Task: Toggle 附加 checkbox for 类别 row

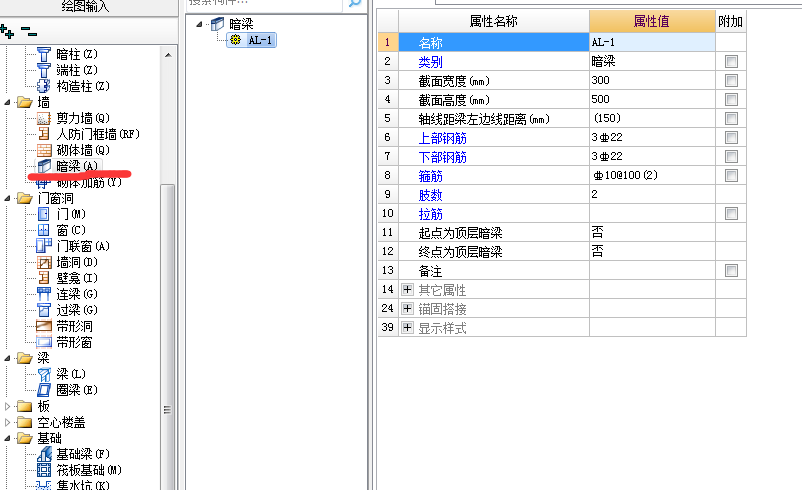Action: [x=731, y=62]
